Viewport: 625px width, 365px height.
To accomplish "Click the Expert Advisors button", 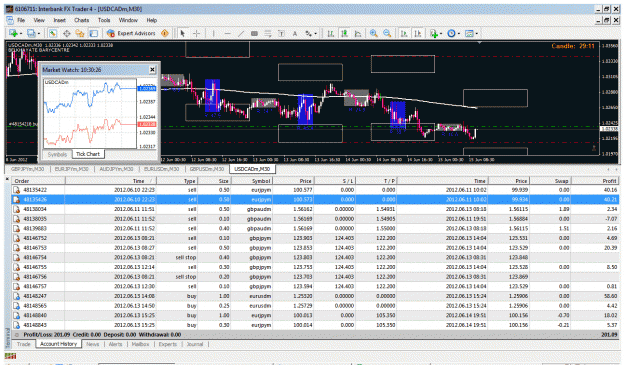I will point(131,33).
